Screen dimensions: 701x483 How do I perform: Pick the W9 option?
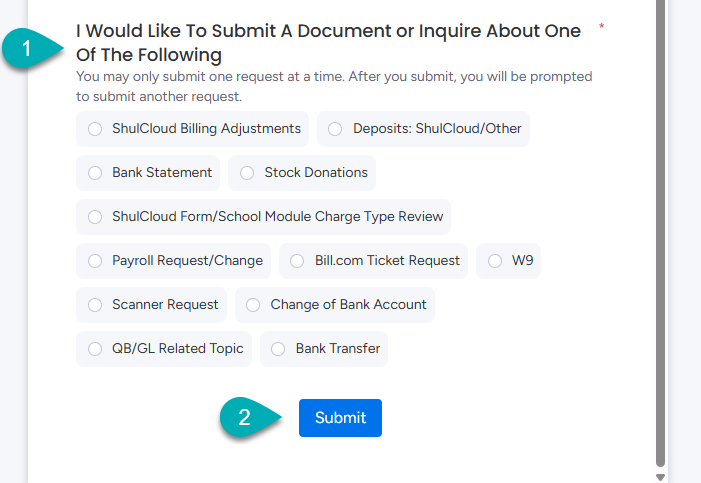495,261
